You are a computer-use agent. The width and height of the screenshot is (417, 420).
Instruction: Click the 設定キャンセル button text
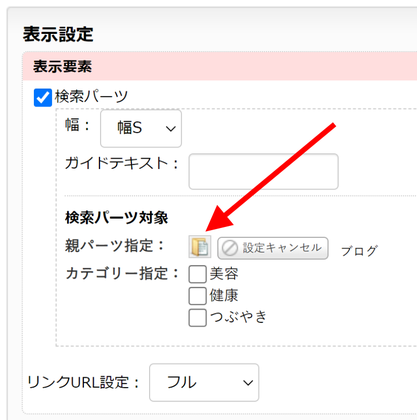[282, 248]
